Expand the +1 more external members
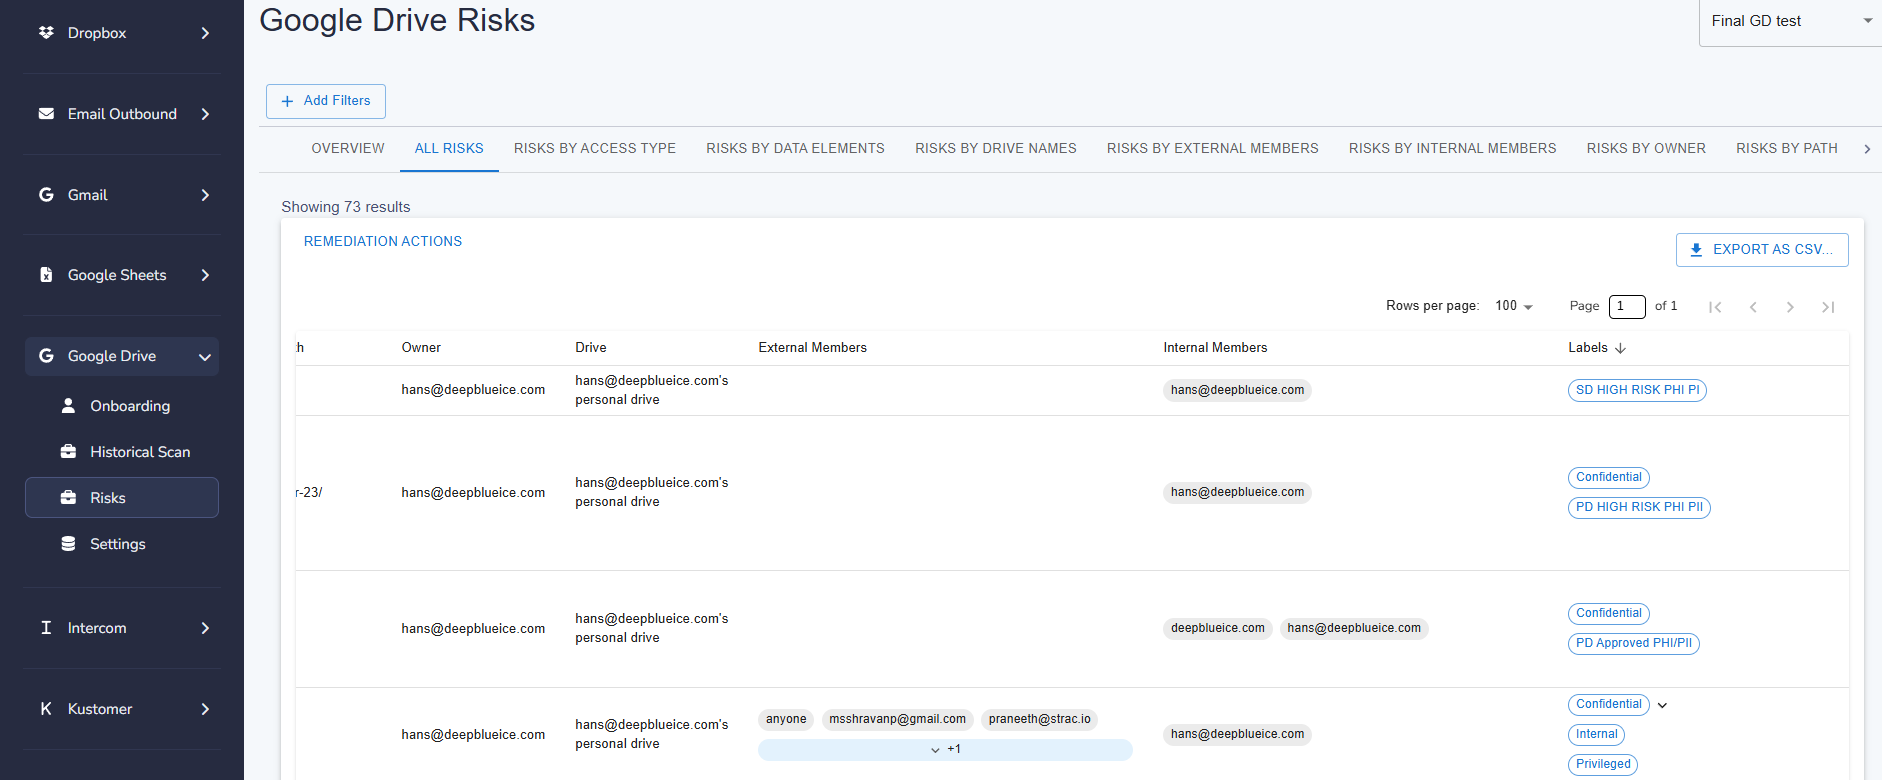This screenshot has height=780, width=1882. click(x=945, y=749)
